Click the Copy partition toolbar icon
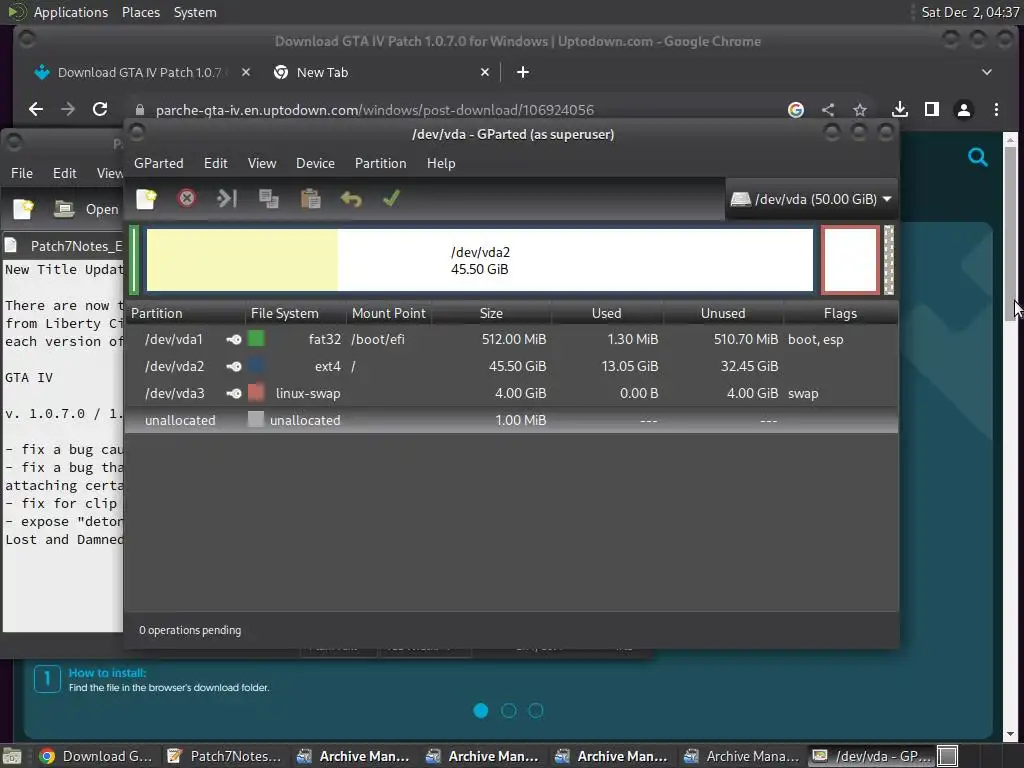The image size is (1024, 768). point(268,199)
